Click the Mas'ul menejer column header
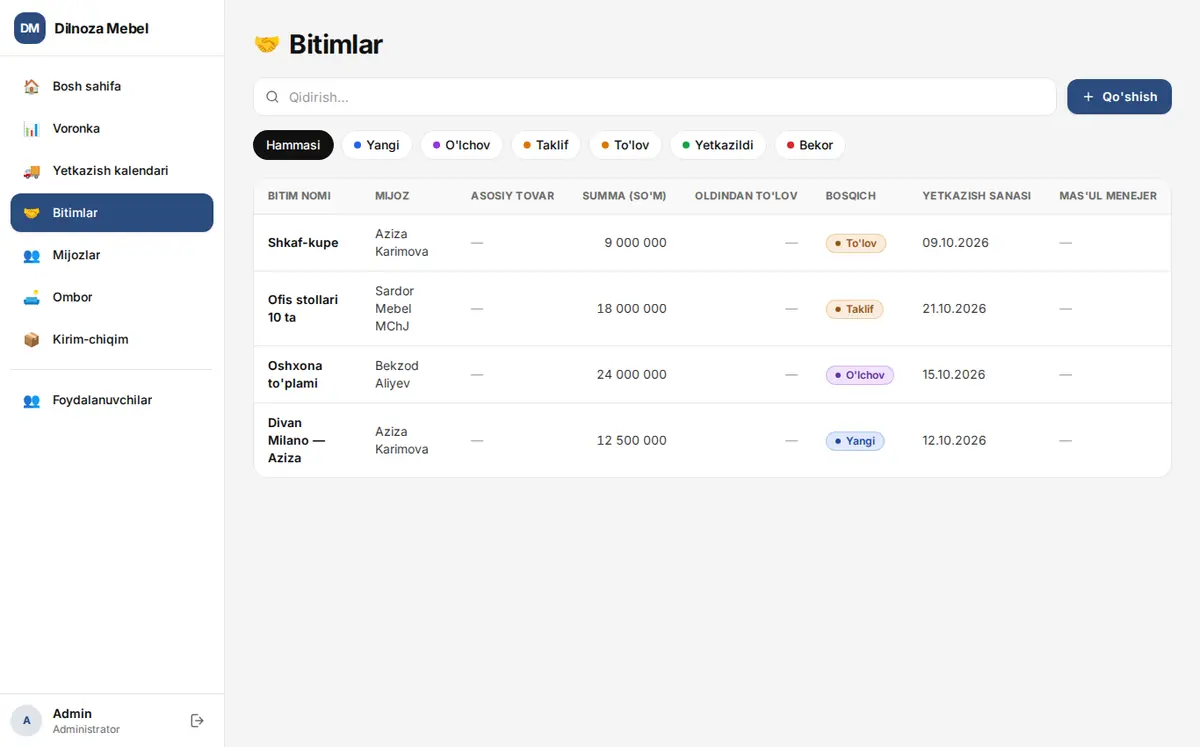 [x=1108, y=196]
